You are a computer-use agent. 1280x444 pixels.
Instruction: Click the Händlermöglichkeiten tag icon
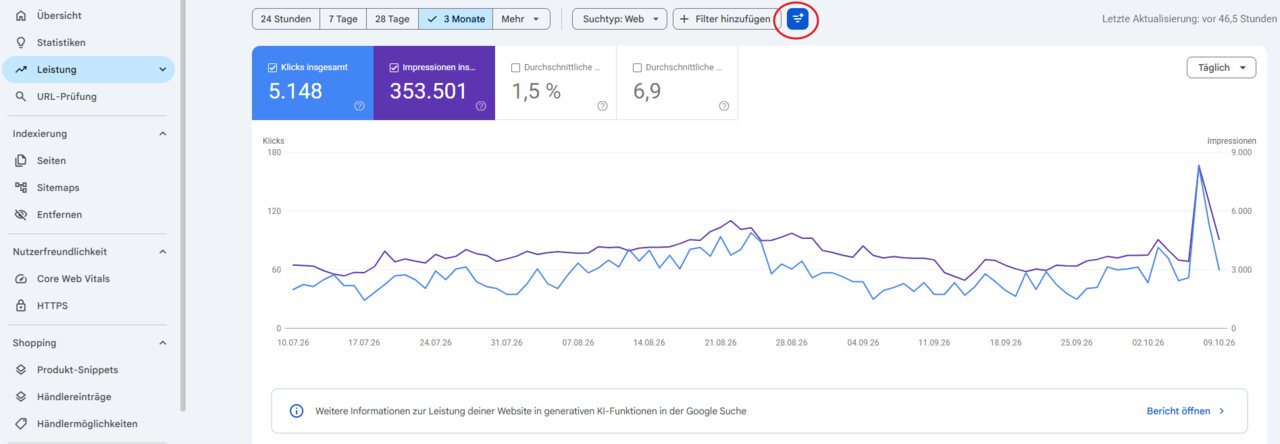click(x=21, y=424)
